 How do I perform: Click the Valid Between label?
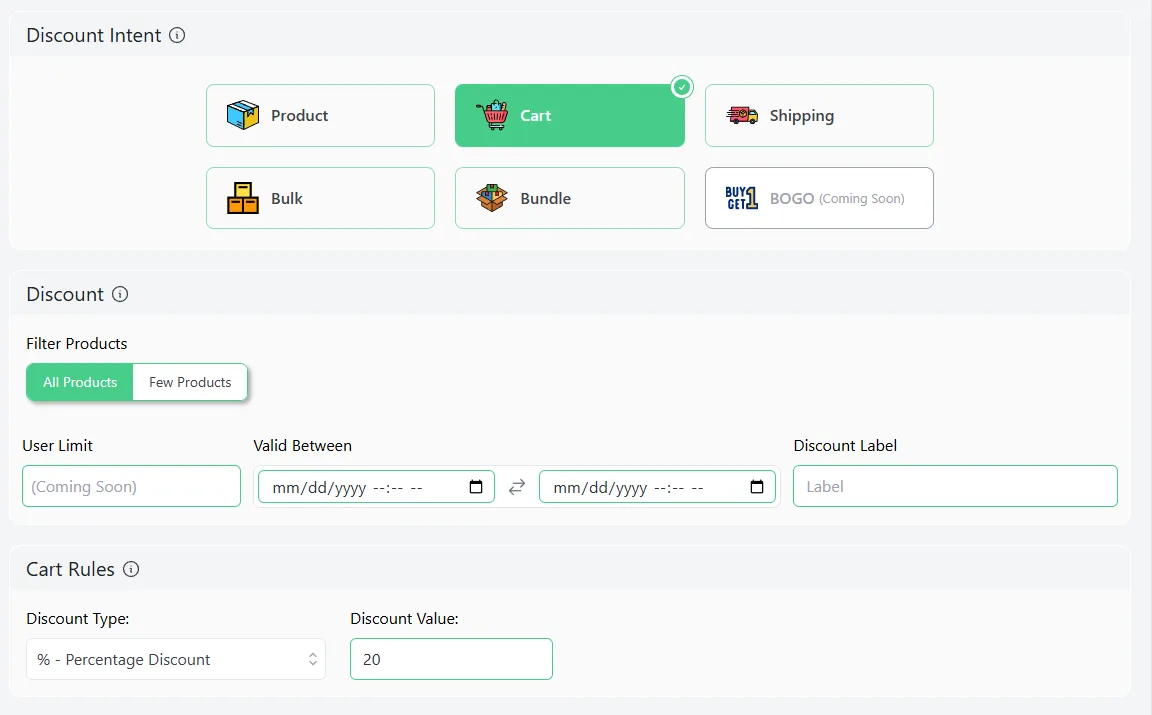coord(303,445)
